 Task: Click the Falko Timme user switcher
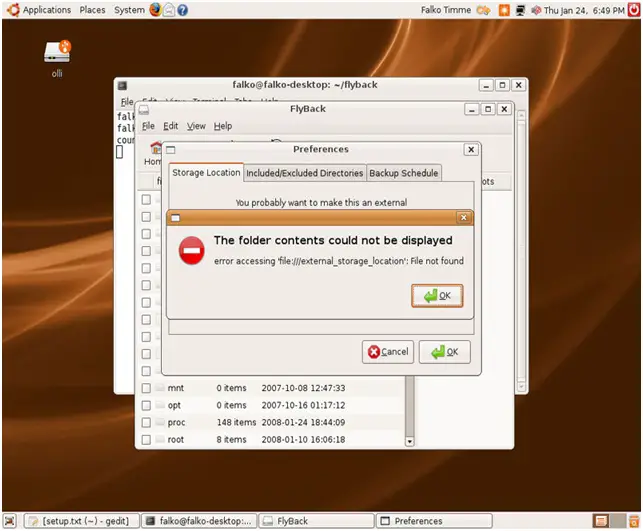click(446, 10)
